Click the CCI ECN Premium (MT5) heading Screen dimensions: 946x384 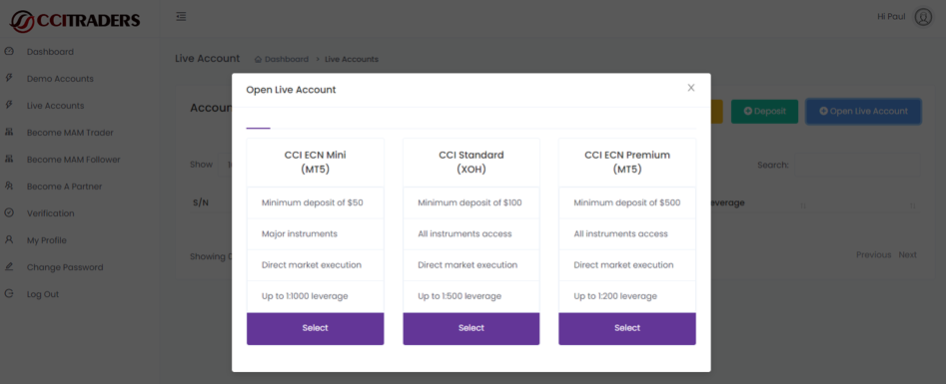click(627, 162)
